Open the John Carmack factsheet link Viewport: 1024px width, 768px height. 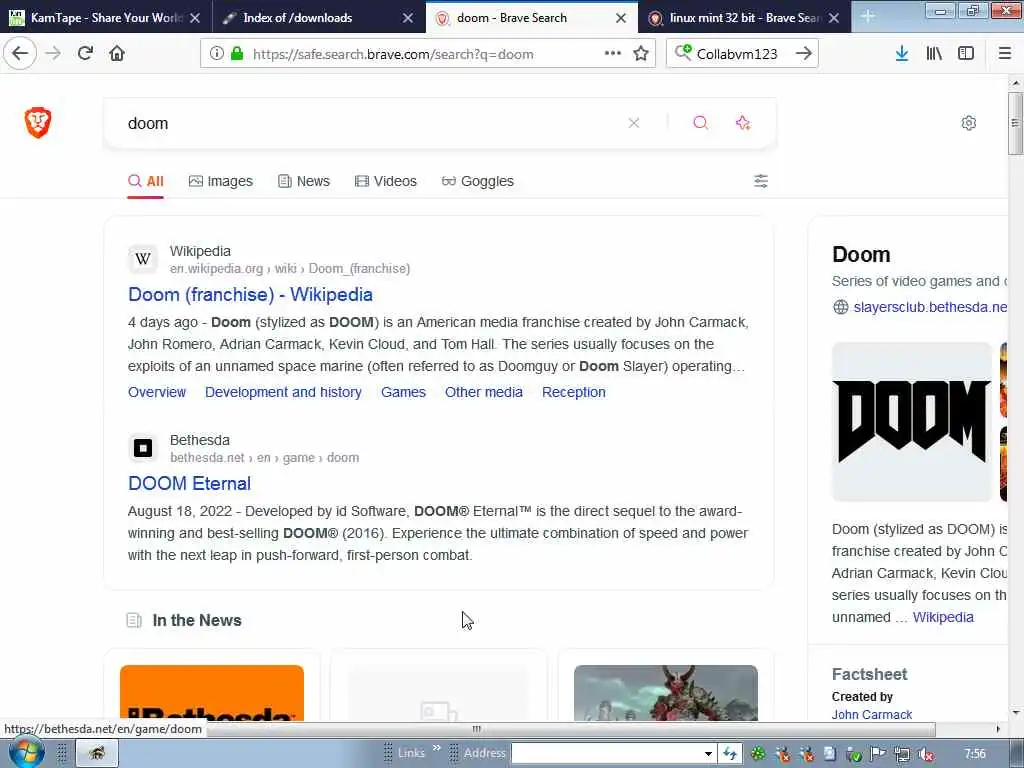872,714
